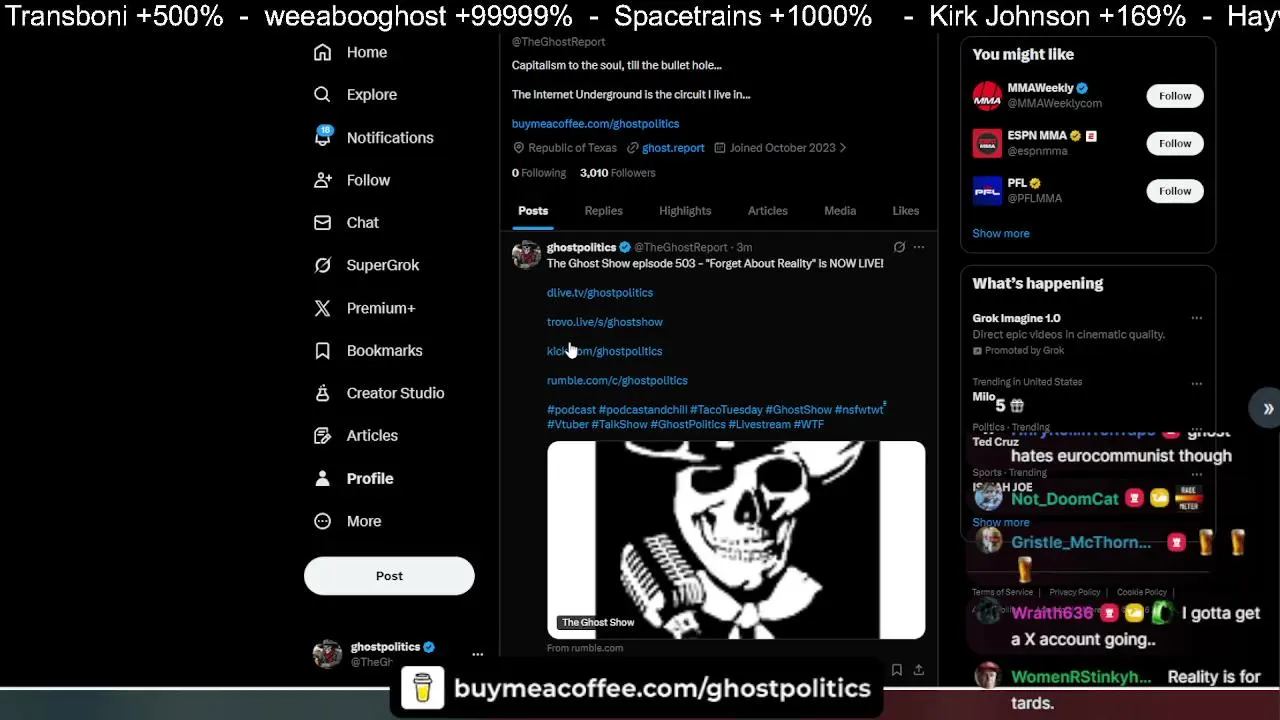Follow MMAWeekly
Image resolution: width=1280 pixels, height=720 pixels.
click(1175, 96)
